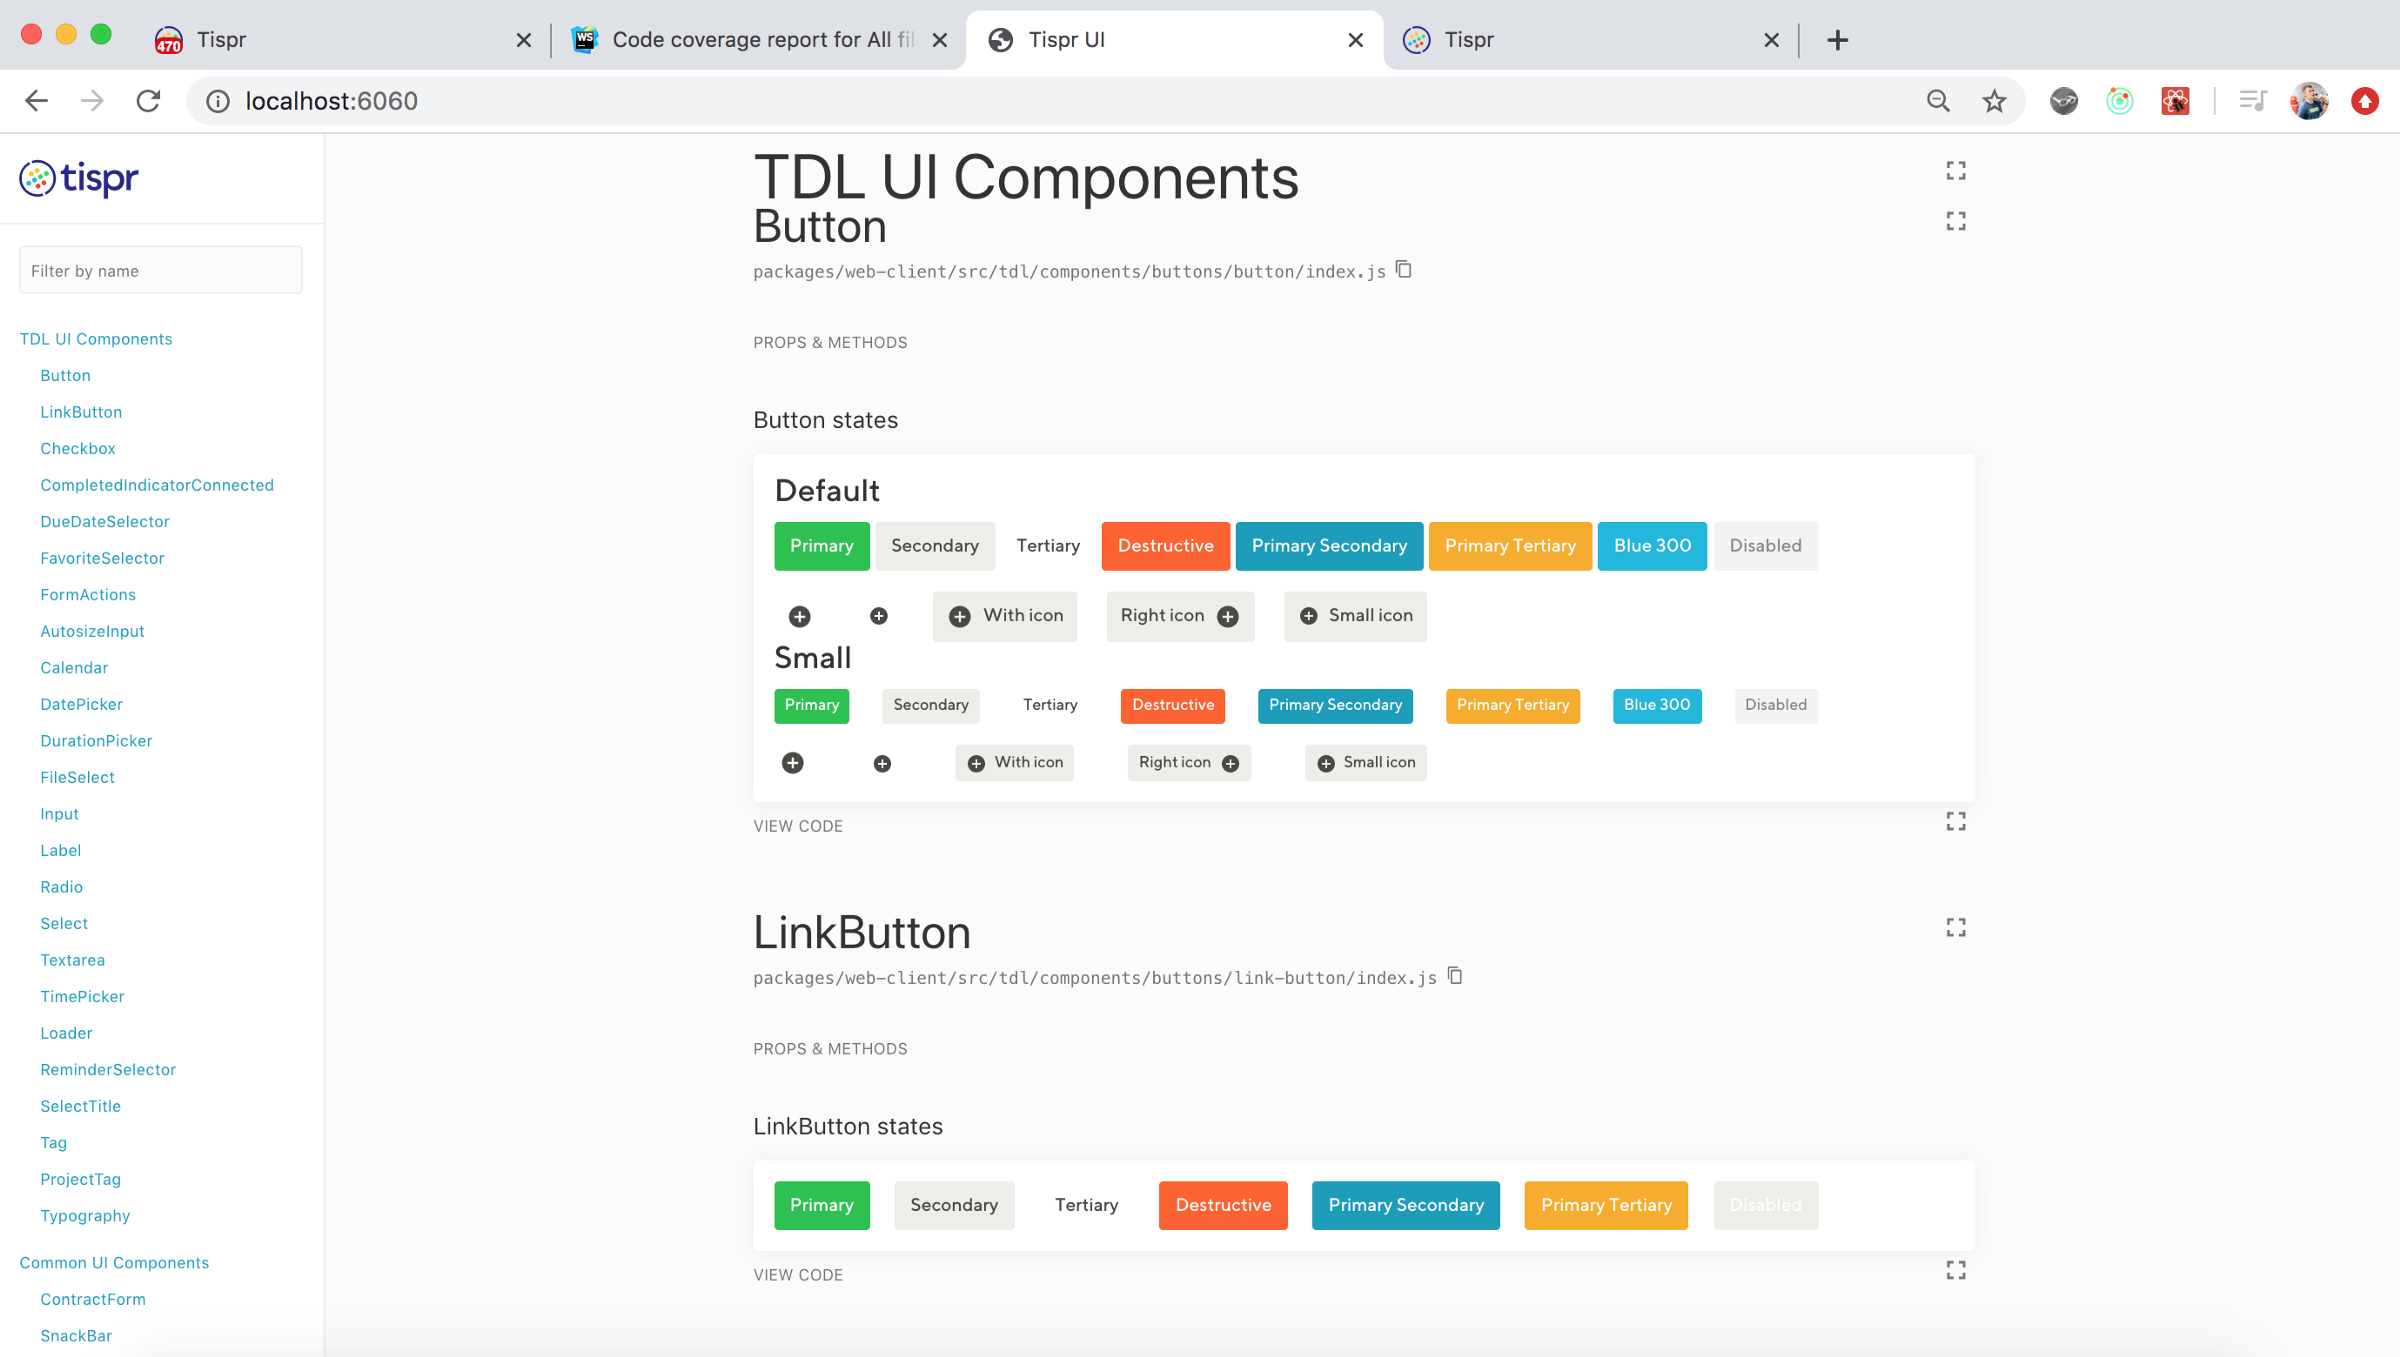Image resolution: width=2400 pixels, height=1357 pixels.
Task: Click the Small Small icon button
Action: coord(1366,763)
